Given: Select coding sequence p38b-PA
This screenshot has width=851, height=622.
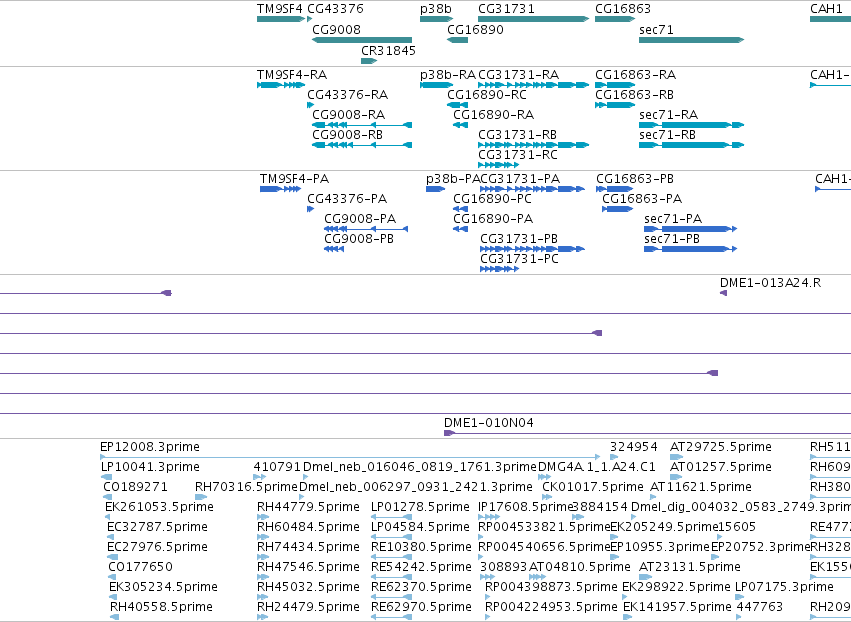Looking at the screenshot, I should (435, 189).
